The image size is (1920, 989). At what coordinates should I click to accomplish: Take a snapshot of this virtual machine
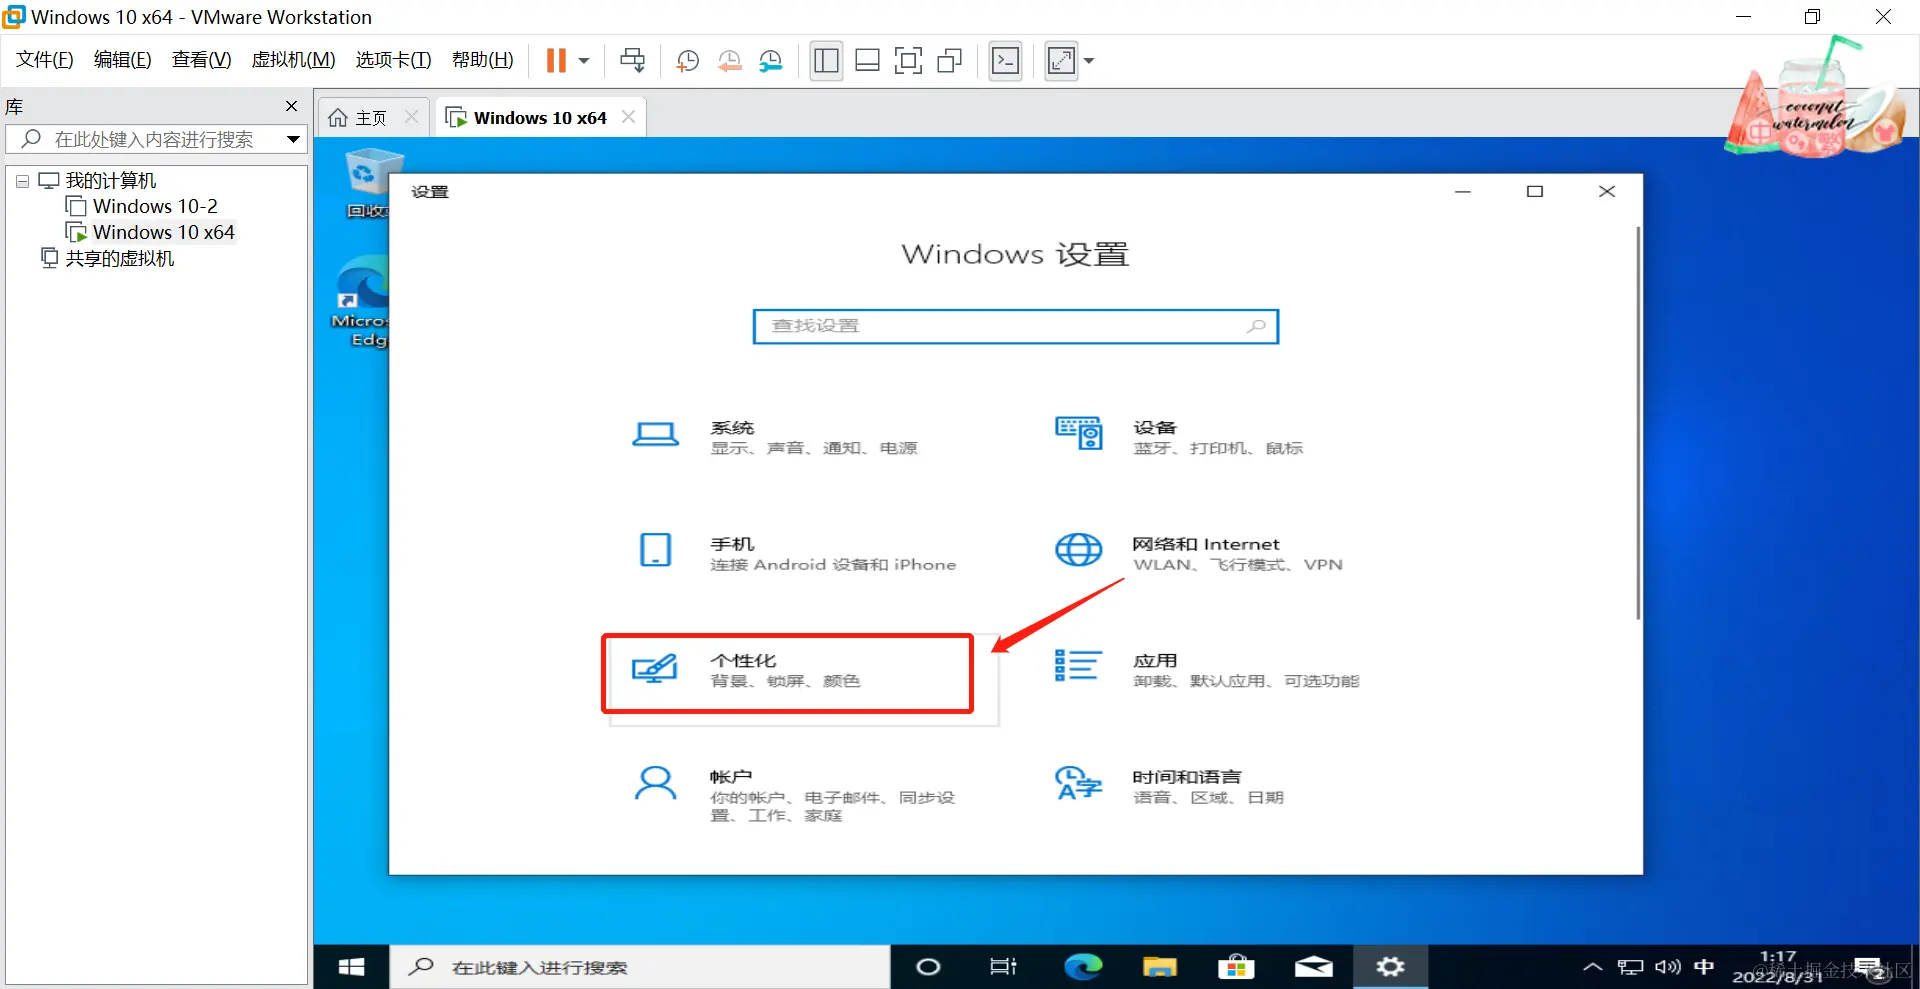687,61
